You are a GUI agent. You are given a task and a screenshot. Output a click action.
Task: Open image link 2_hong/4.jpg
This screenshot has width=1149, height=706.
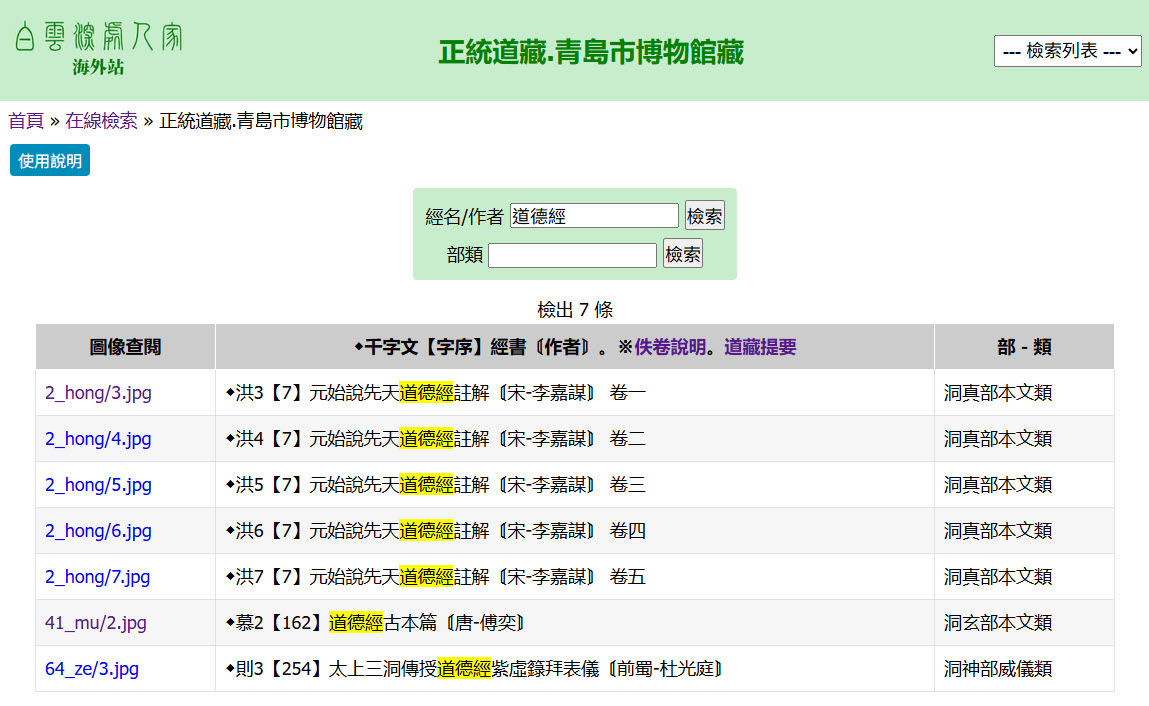point(98,439)
